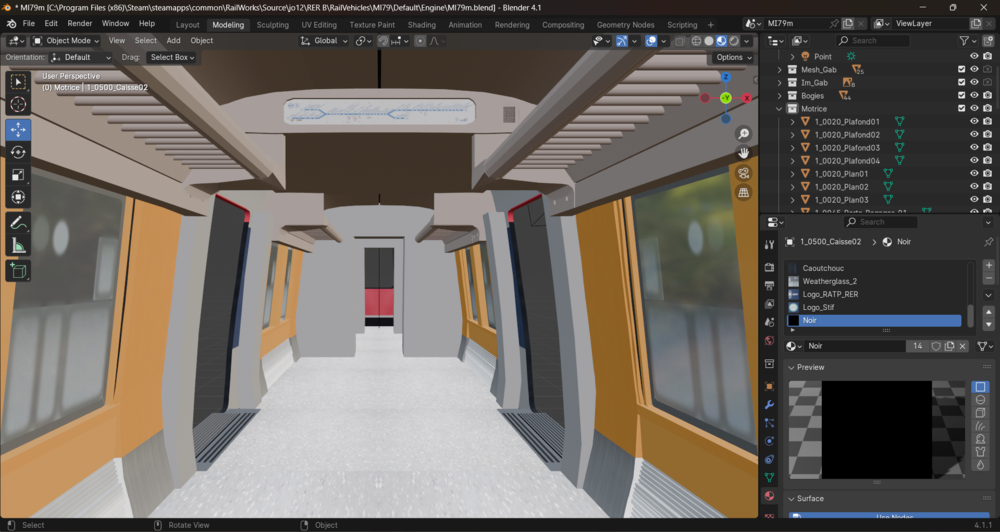The image size is (1000, 532).
Task: Toggle fake user shield for Noir material
Action: click(x=936, y=346)
